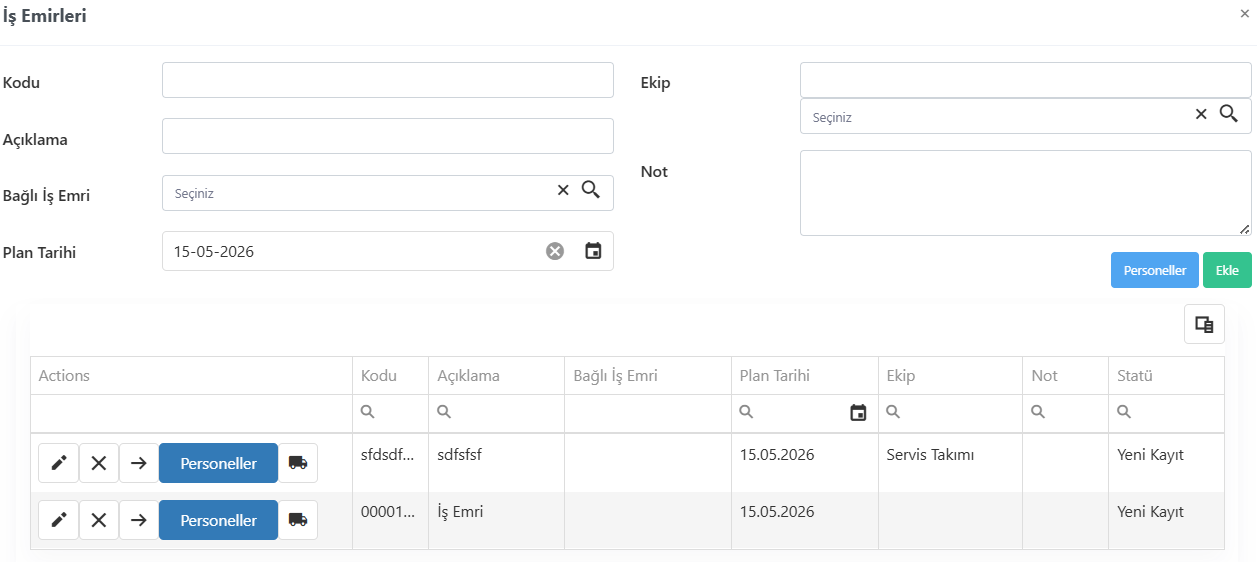Edit the sfdsdf row with pencil icon
This screenshot has height=562, width=1257.
(x=58, y=463)
